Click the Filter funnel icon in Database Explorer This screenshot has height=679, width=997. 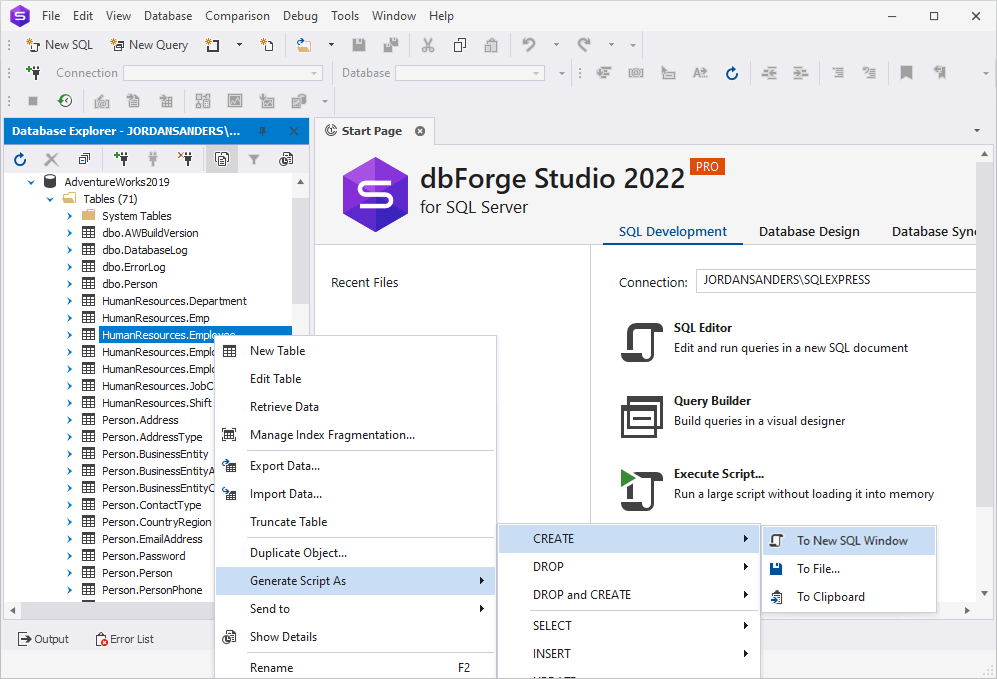click(254, 159)
